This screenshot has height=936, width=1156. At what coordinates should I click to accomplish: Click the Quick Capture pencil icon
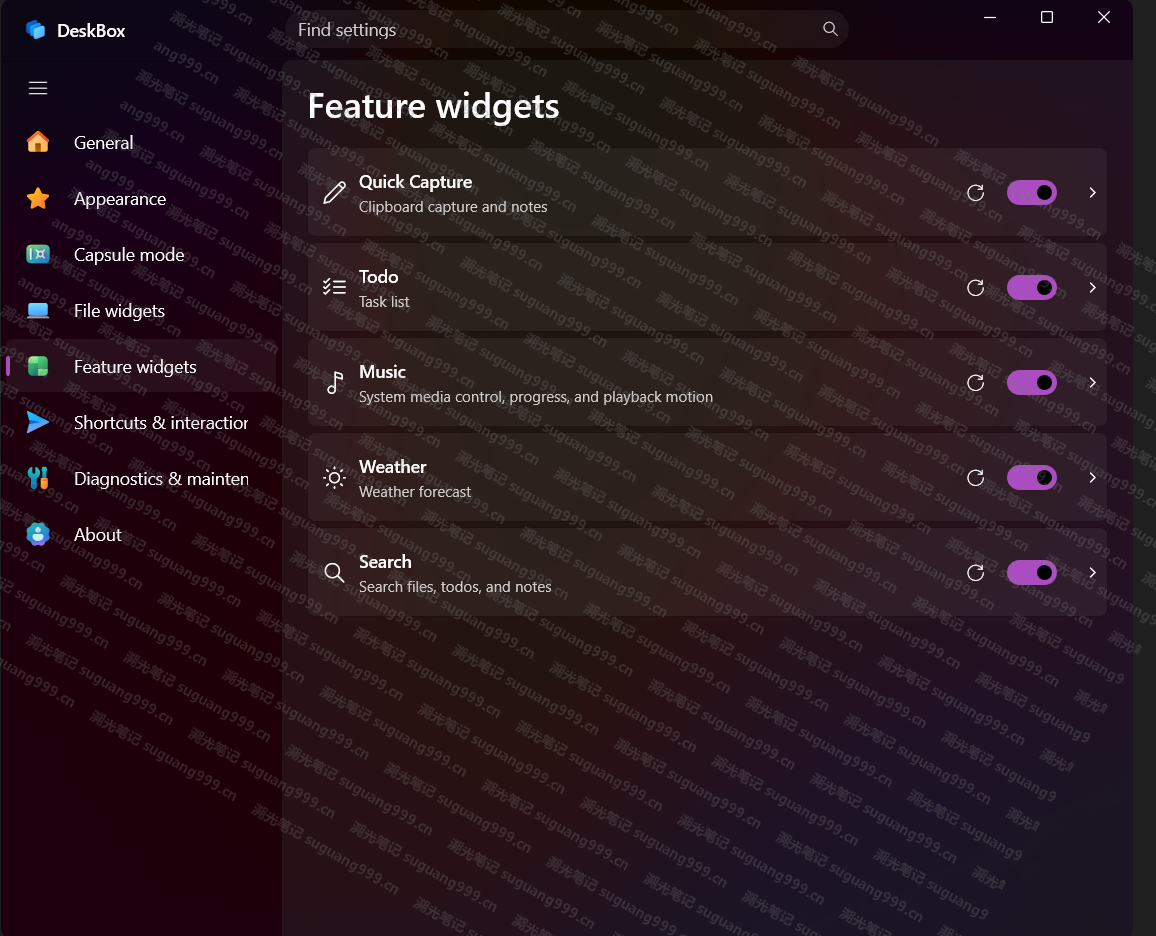(x=334, y=192)
